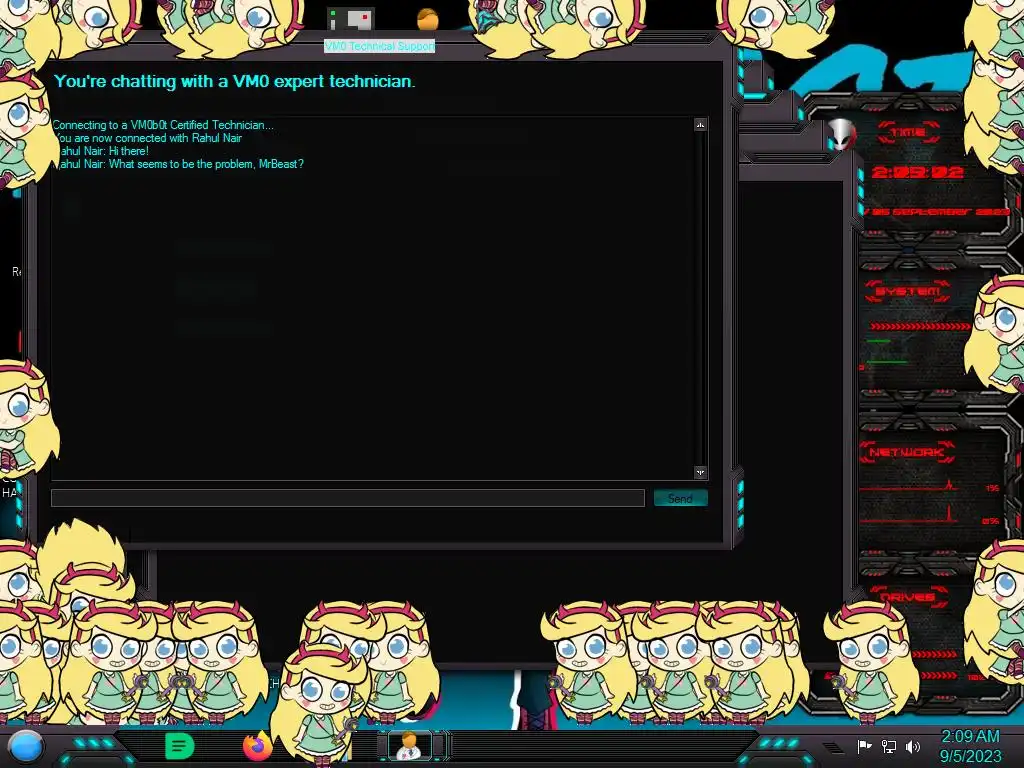The width and height of the screenshot is (1024, 768).
Task: Click the chat scrollbar down arrow
Action: click(700, 472)
